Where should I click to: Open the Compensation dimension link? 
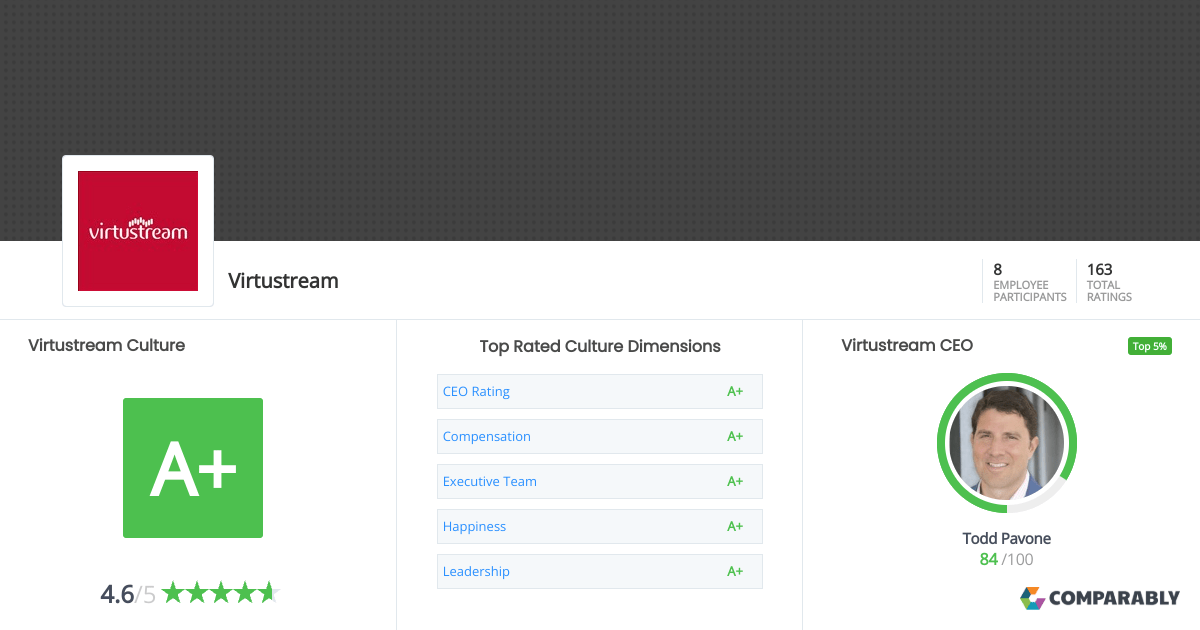click(x=487, y=437)
